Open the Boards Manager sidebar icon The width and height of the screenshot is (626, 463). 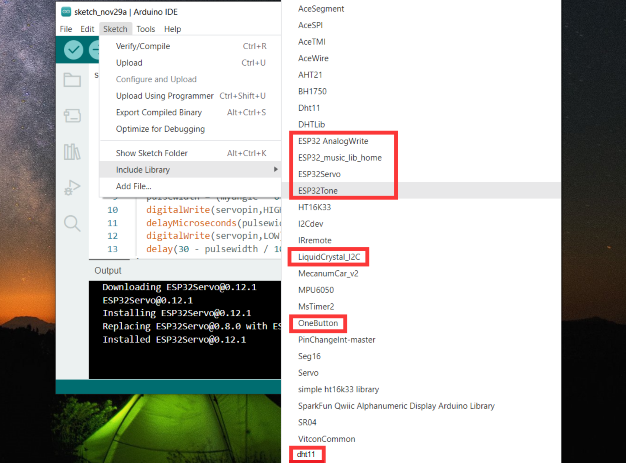click(x=72, y=116)
